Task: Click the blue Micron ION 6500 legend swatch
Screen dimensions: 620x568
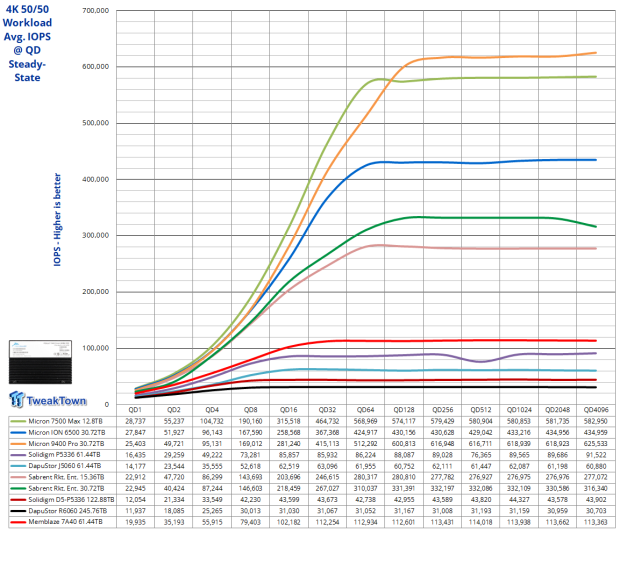Action: click(18, 433)
